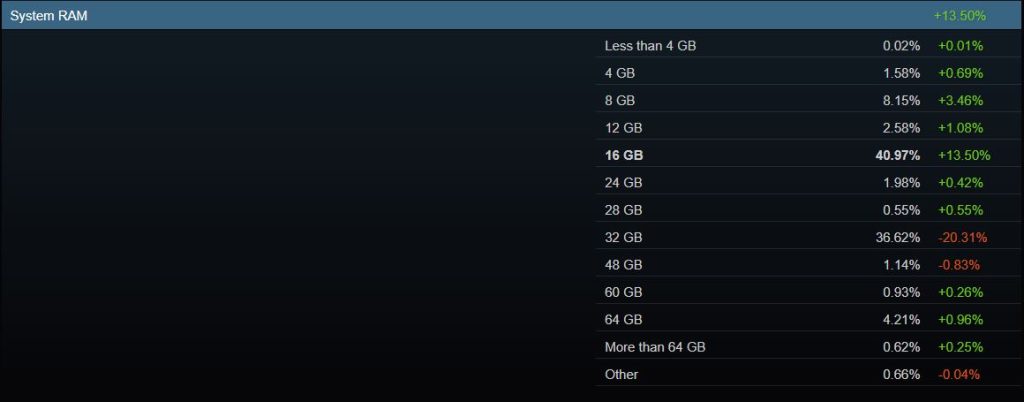Select the Less than 4 GB row label
Screen dimensions: 1024x402
pyautogui.click(x=650, y=46)
